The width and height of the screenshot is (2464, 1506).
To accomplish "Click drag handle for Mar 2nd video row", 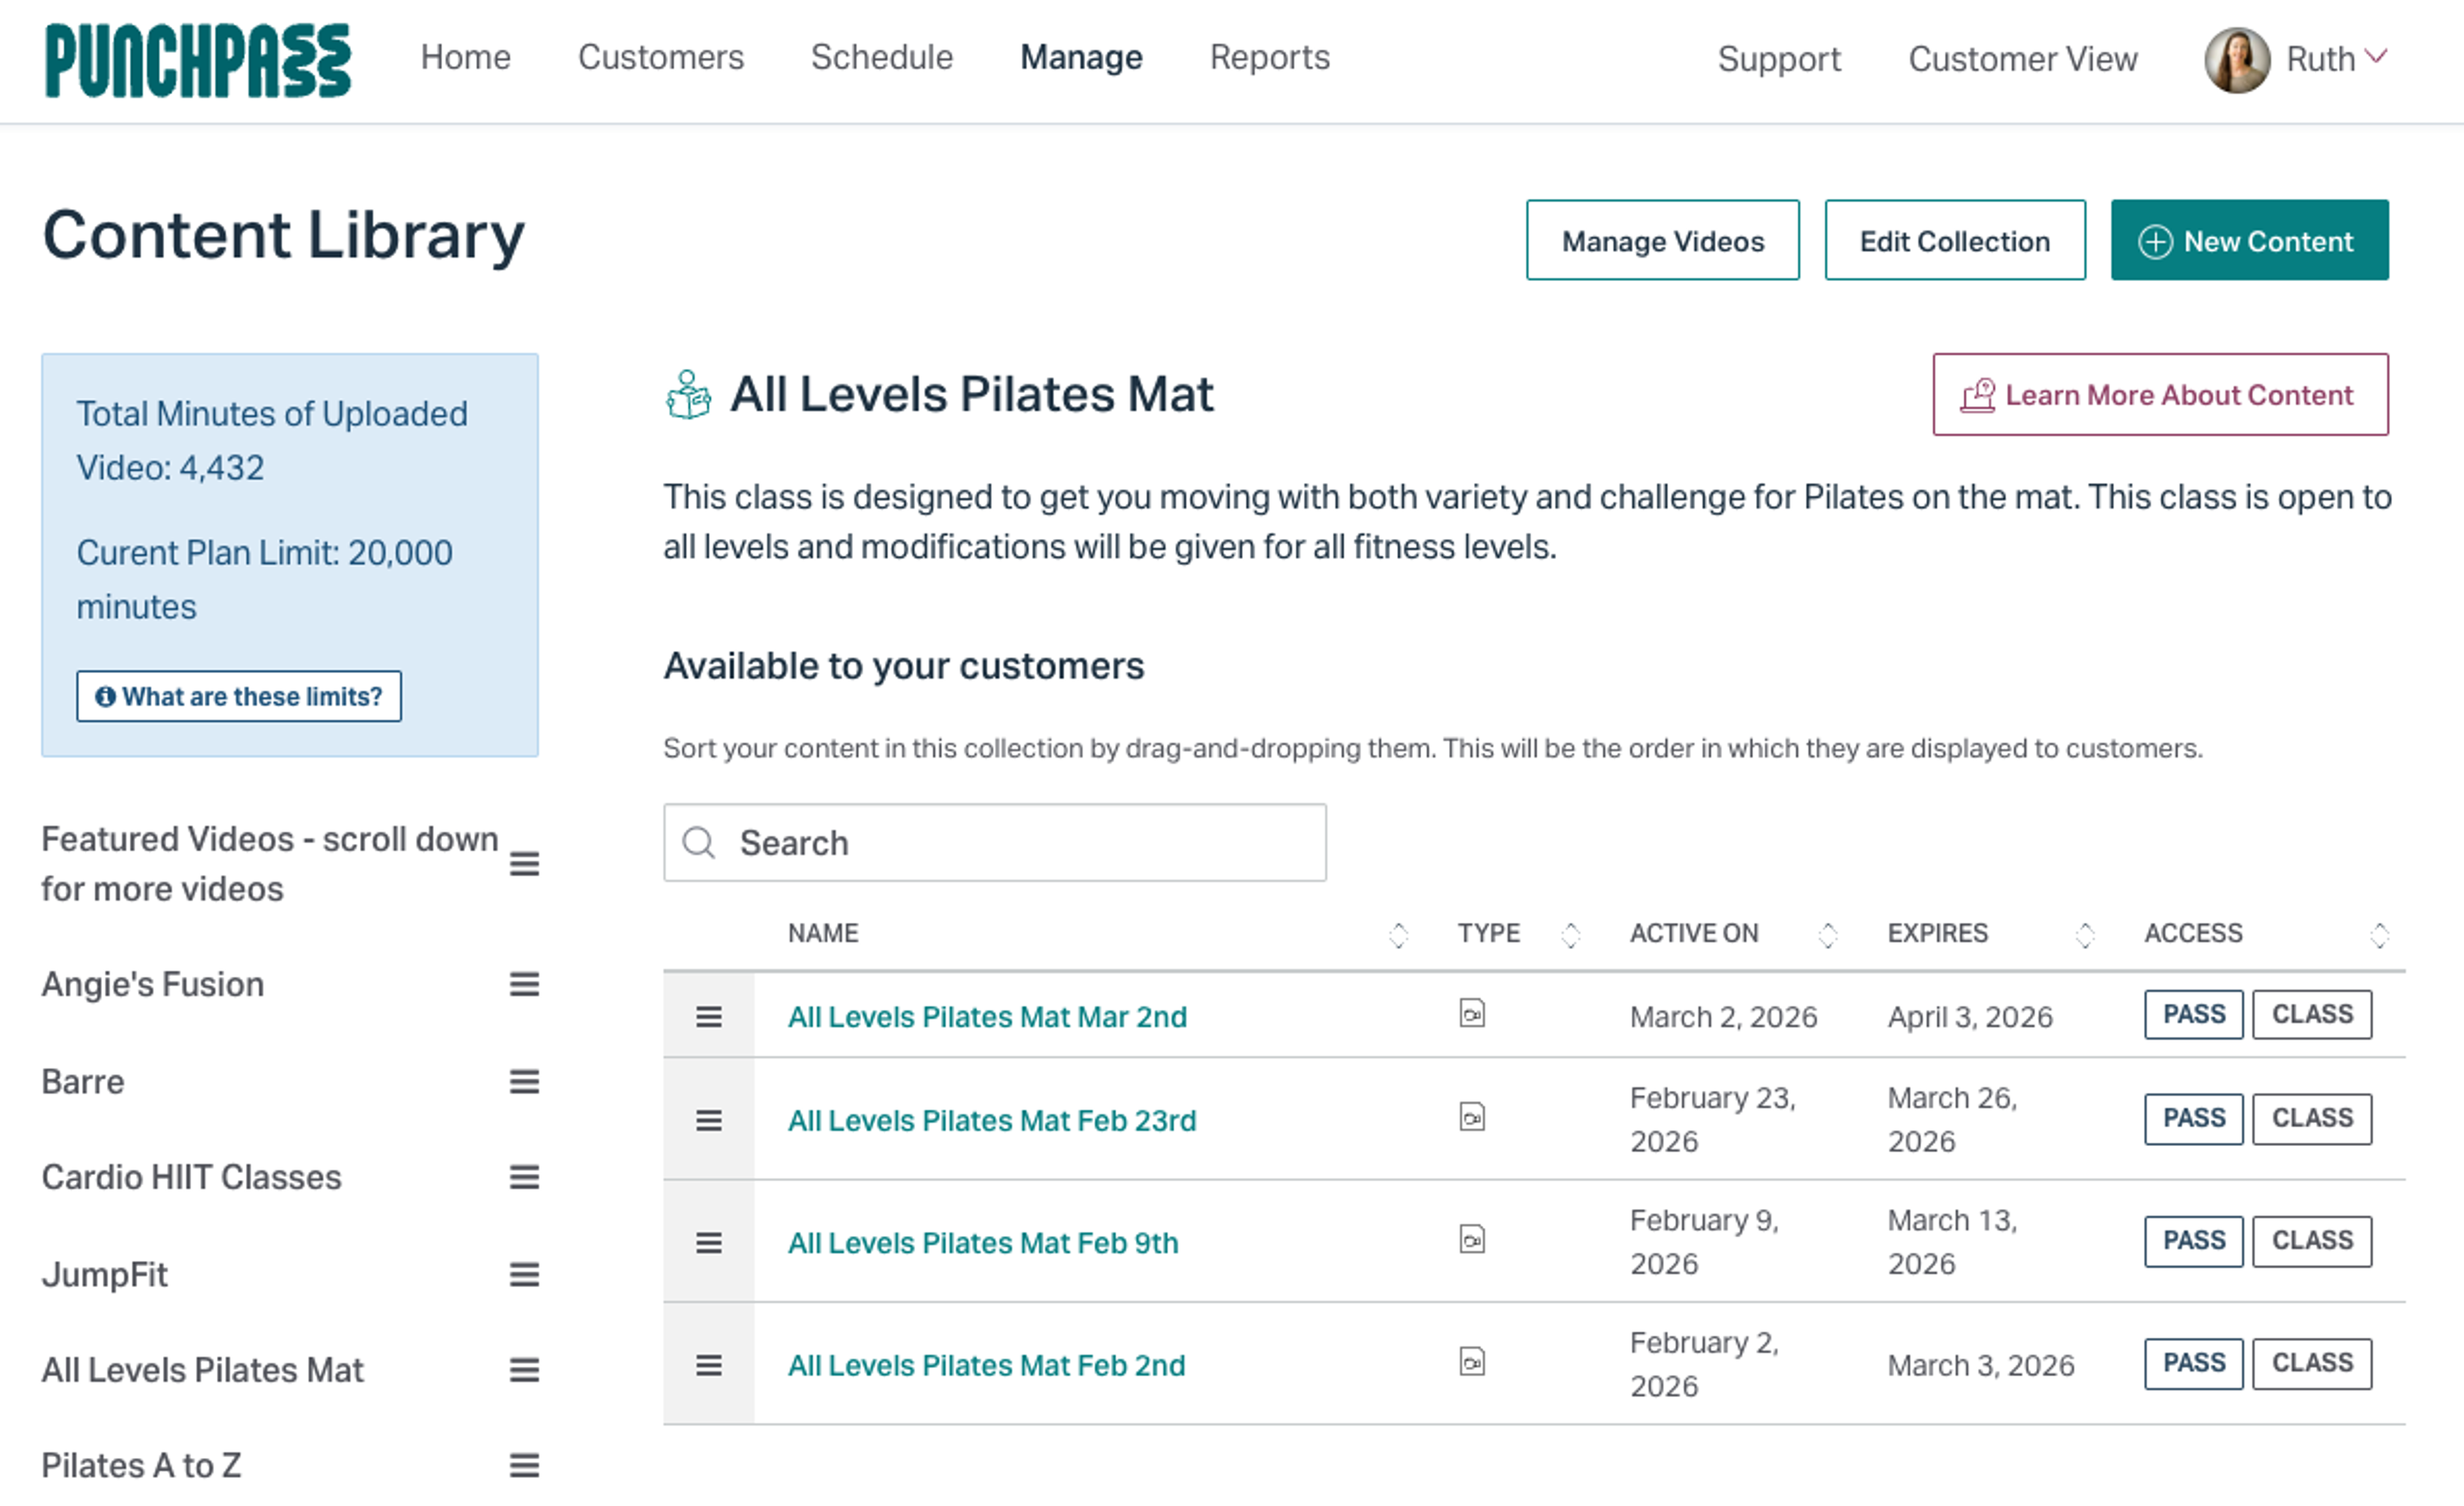I will coord(708,1017).
